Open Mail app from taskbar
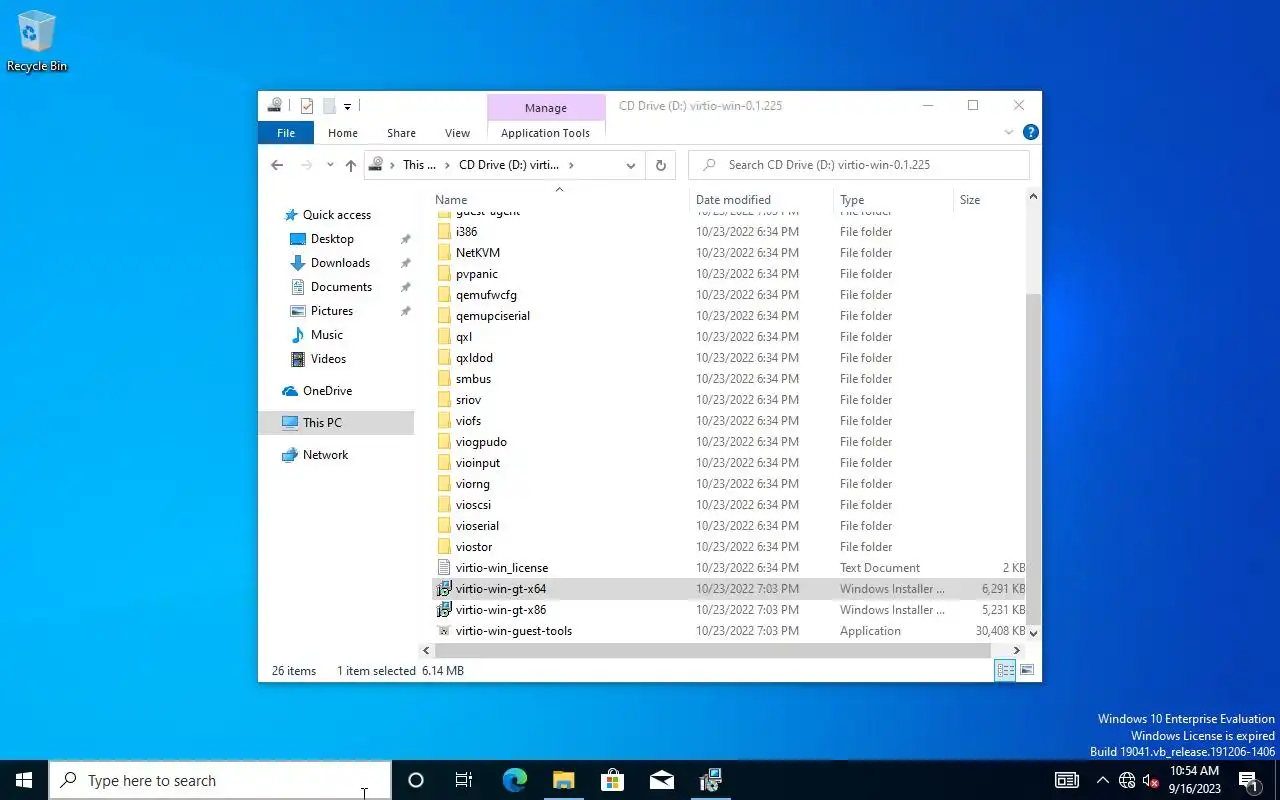 click(661, 780)
